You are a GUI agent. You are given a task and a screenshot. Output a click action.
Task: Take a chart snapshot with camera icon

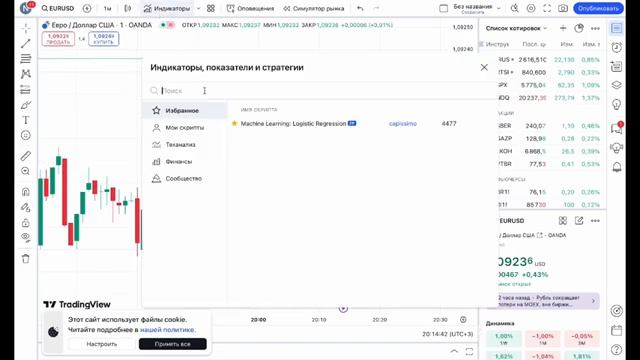click(563, 8)
